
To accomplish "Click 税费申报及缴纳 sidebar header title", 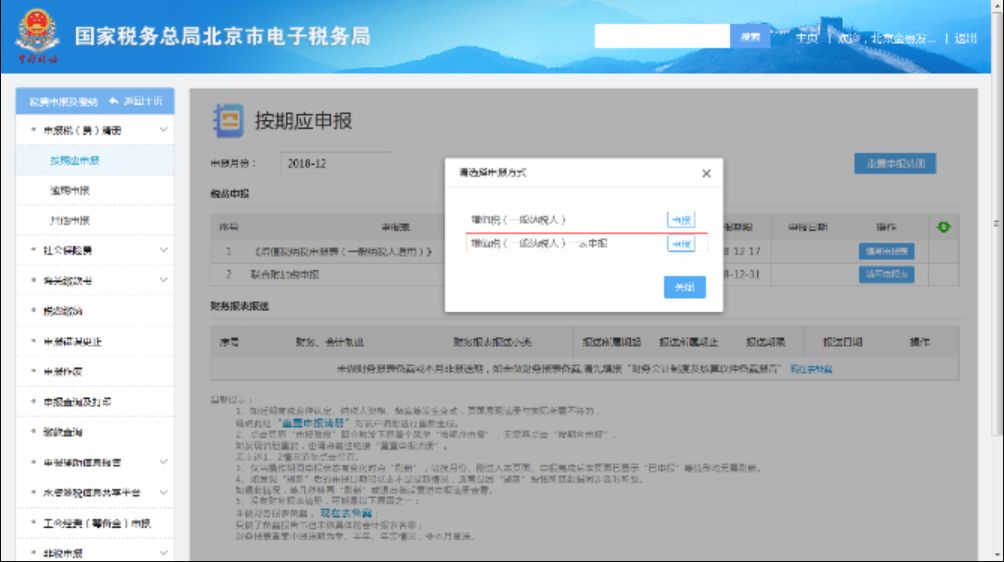I will click(x=63, y=102).
